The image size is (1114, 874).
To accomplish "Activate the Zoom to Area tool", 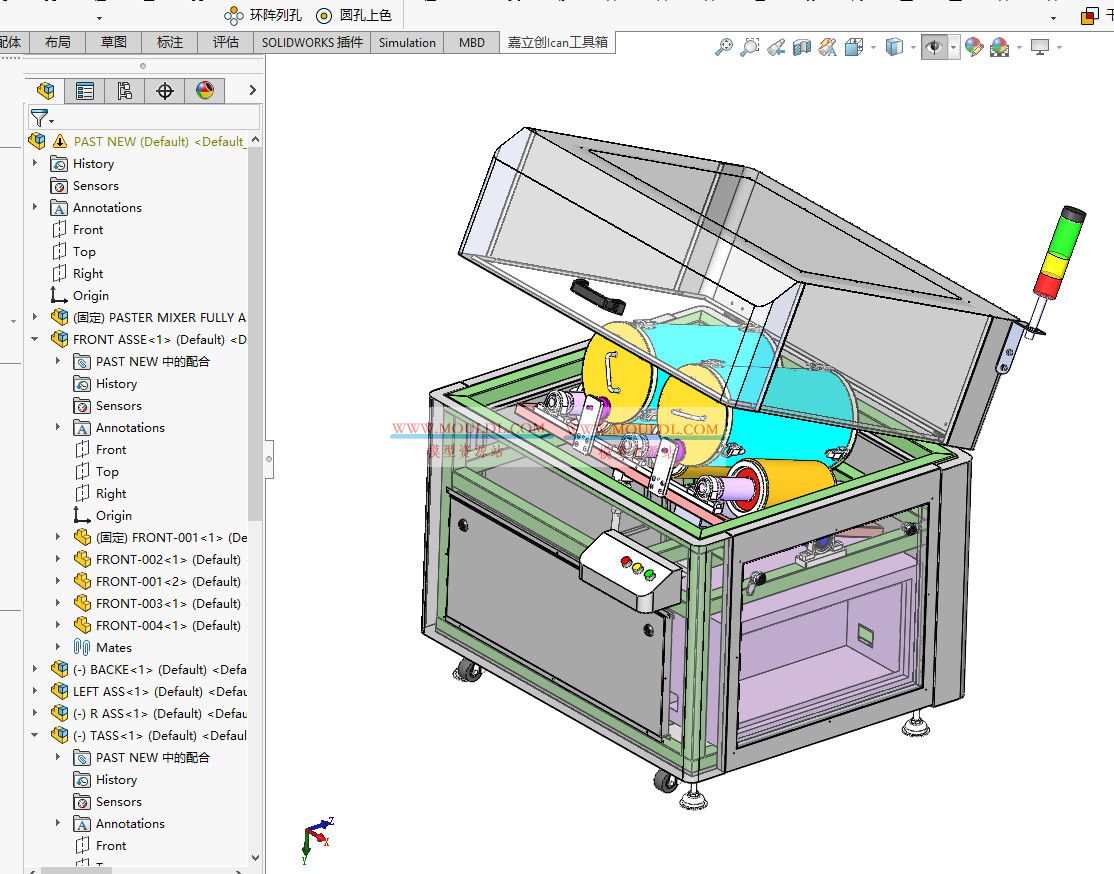I will 748,46.
